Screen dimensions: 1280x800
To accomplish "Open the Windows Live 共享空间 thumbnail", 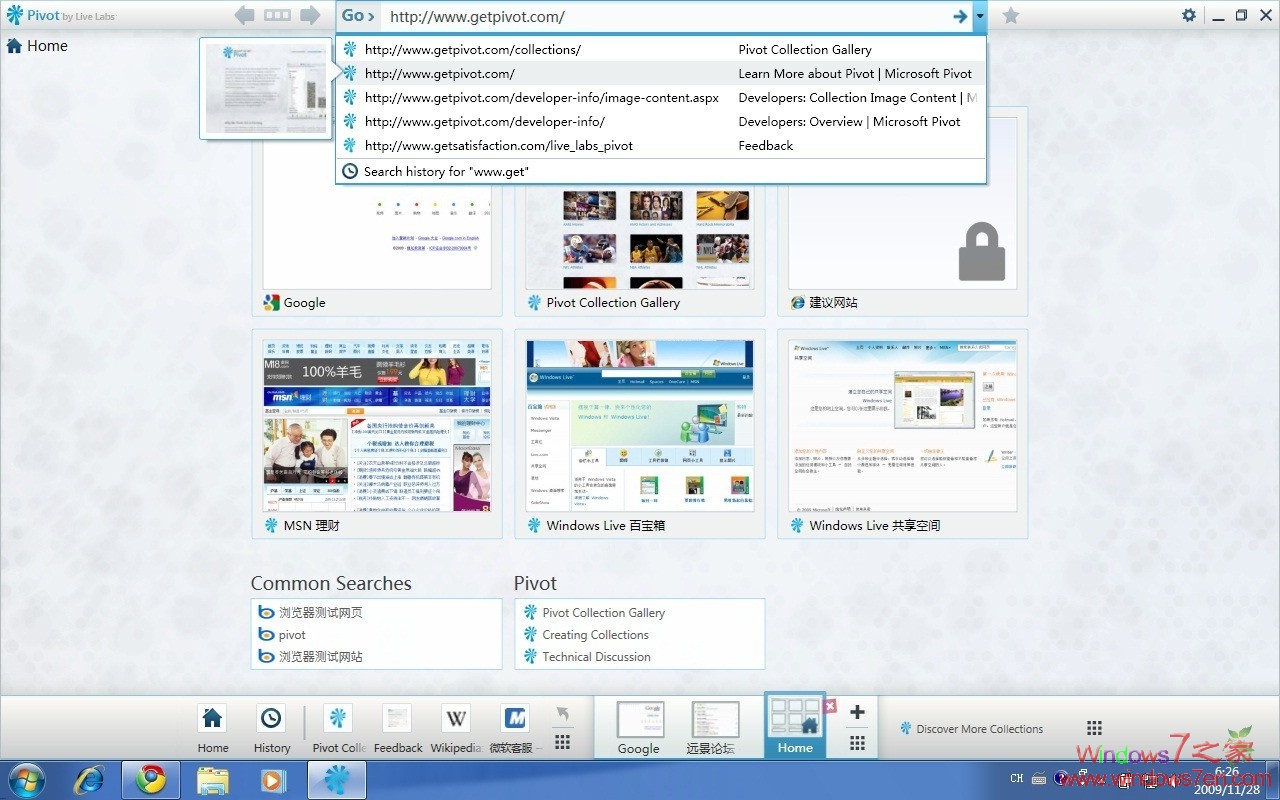I will 903,434.
